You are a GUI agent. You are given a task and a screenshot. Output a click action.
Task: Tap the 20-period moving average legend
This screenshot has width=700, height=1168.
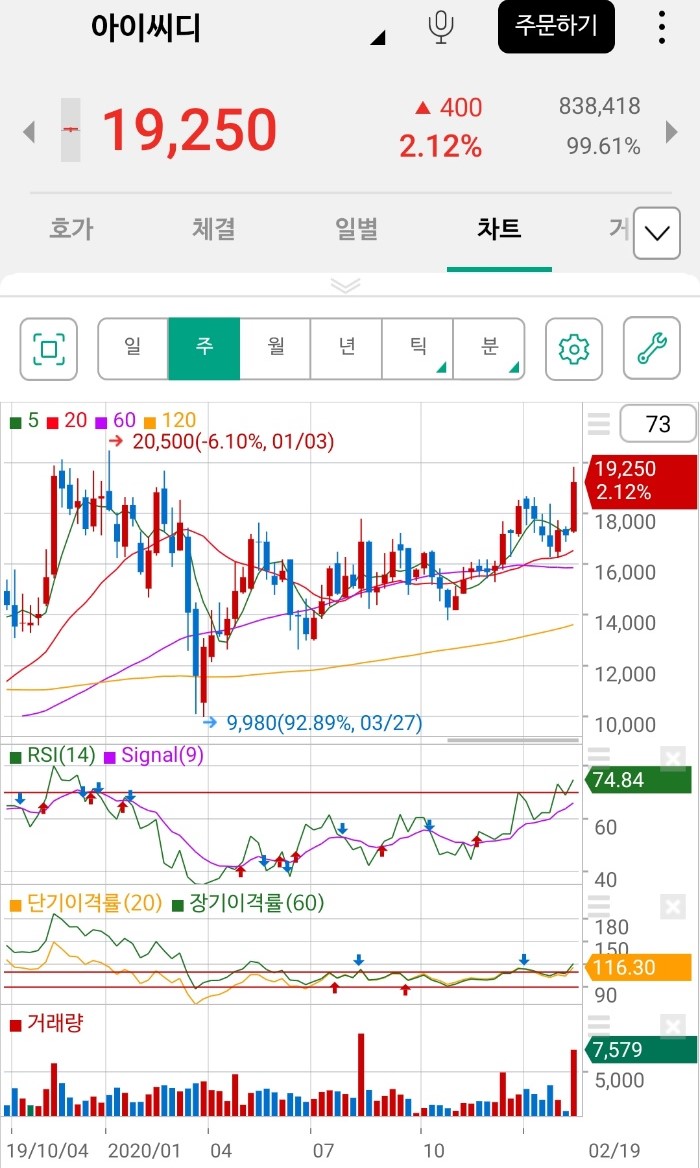[67, 421]
